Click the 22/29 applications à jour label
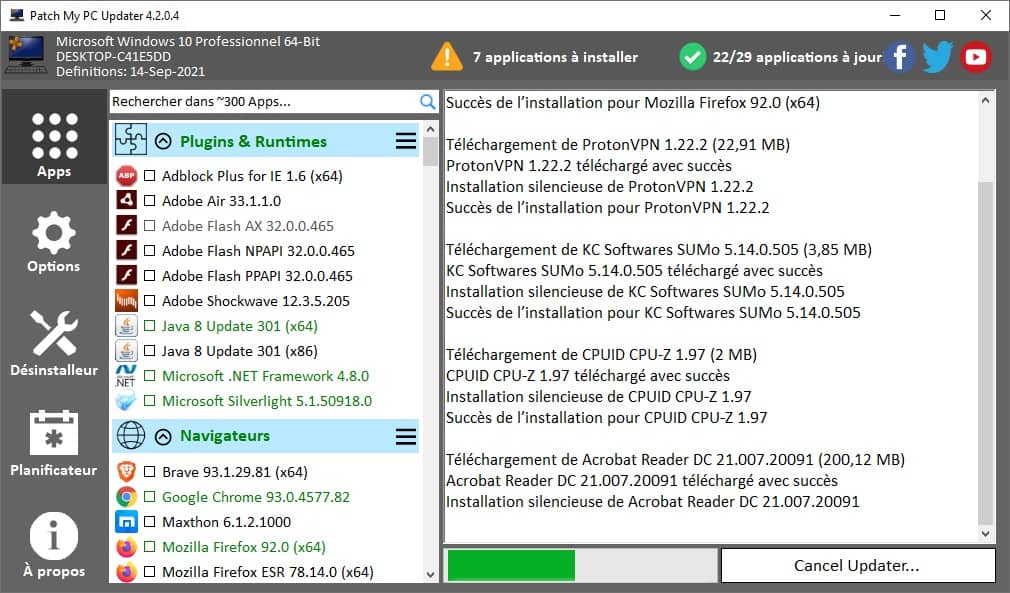 (797, 57)
